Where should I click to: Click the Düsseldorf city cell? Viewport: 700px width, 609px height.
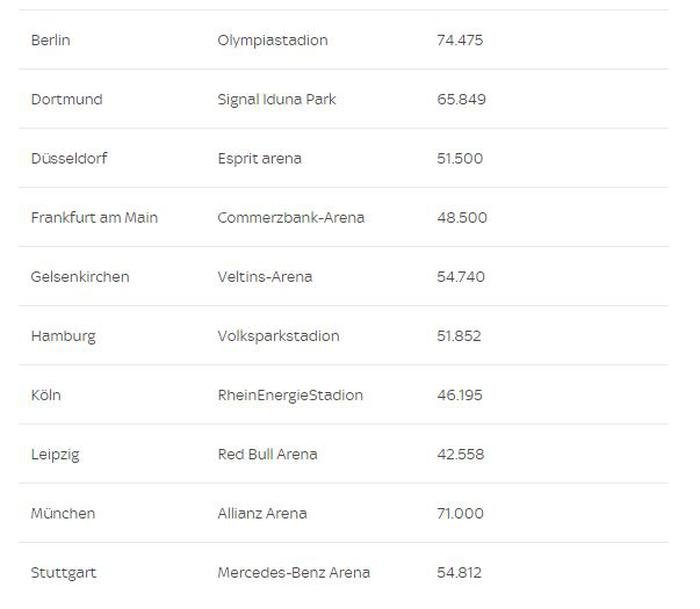tap(69, 158)
